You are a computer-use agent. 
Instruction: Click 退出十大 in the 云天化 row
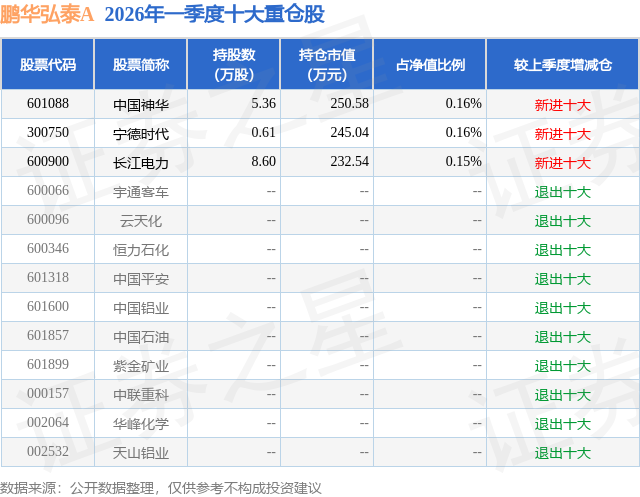click(563, 221)
